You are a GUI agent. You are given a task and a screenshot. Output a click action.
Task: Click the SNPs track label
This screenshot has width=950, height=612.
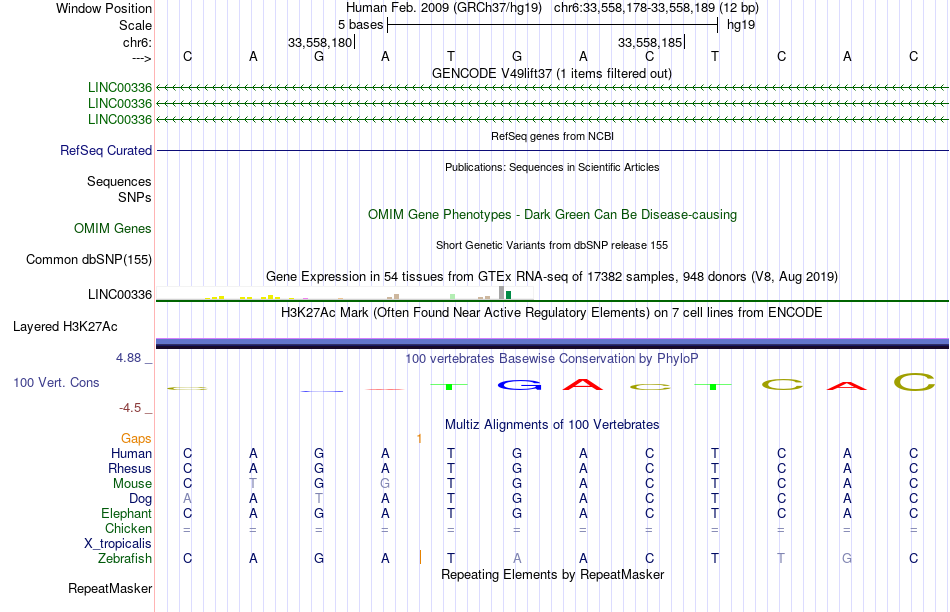pyautogui.click(x=135, y=197)
